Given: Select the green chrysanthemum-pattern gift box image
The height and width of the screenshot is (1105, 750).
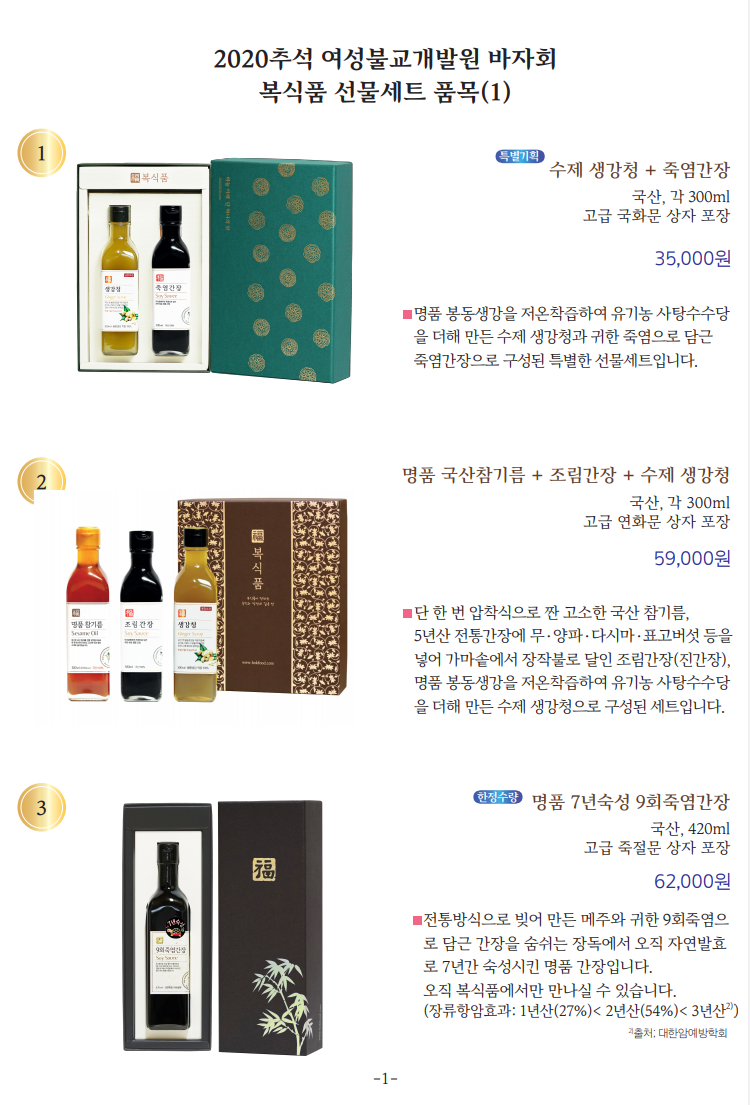Looking at the screenshot, I should pyautogui.click(x=282, y=271).
